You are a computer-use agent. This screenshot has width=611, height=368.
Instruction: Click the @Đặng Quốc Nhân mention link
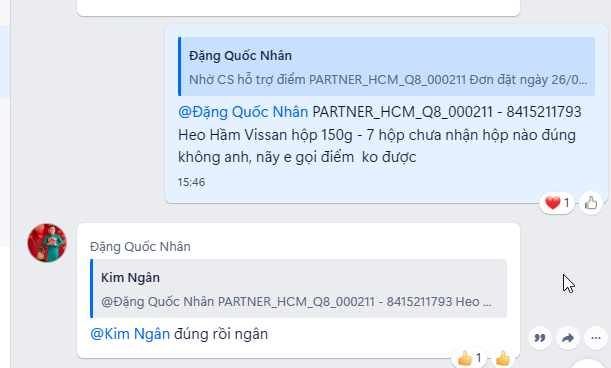(x=243, y=112)
